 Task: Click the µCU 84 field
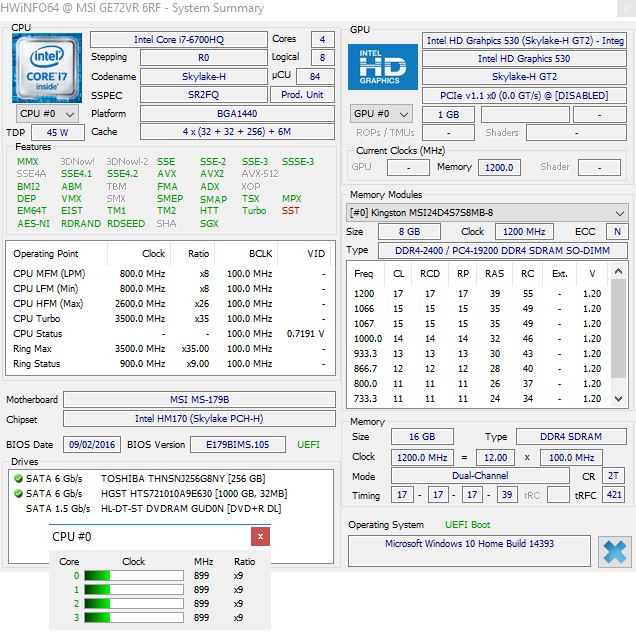(315, 77)
